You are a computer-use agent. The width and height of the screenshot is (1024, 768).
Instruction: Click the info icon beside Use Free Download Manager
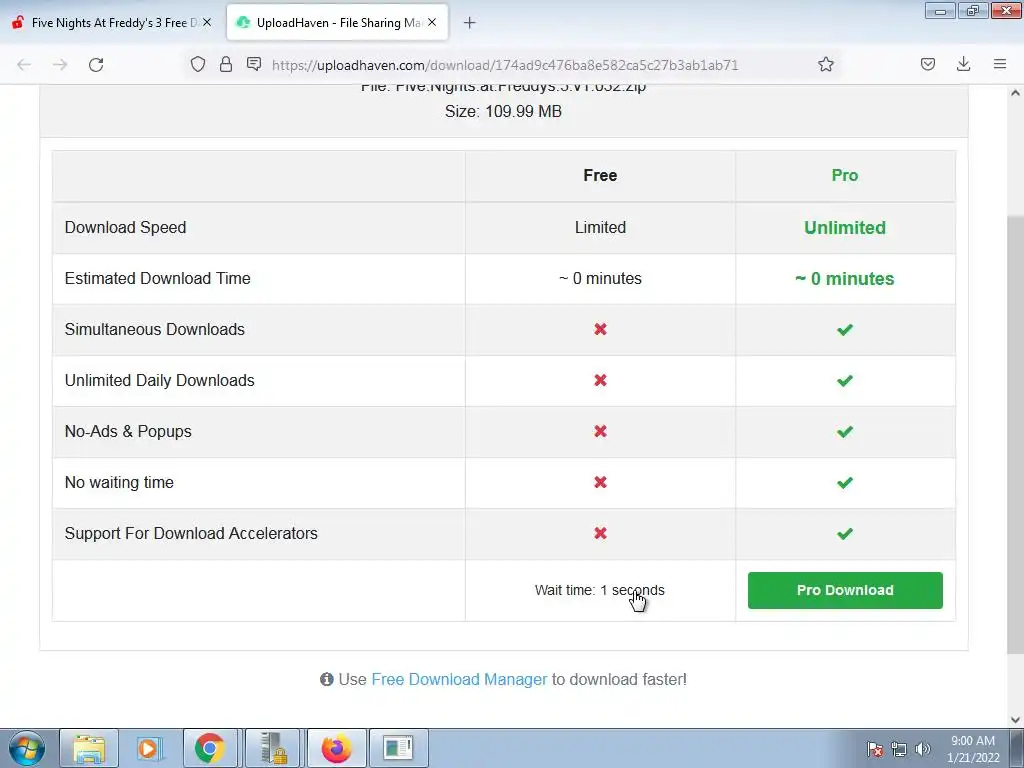[327, 679]
